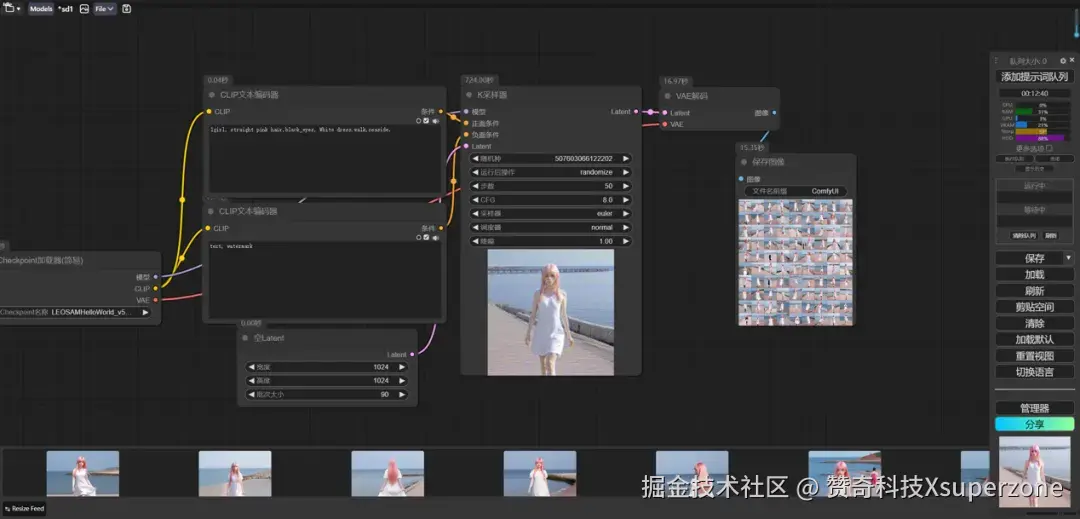Click the negative prompt text box

coord(324,279)
